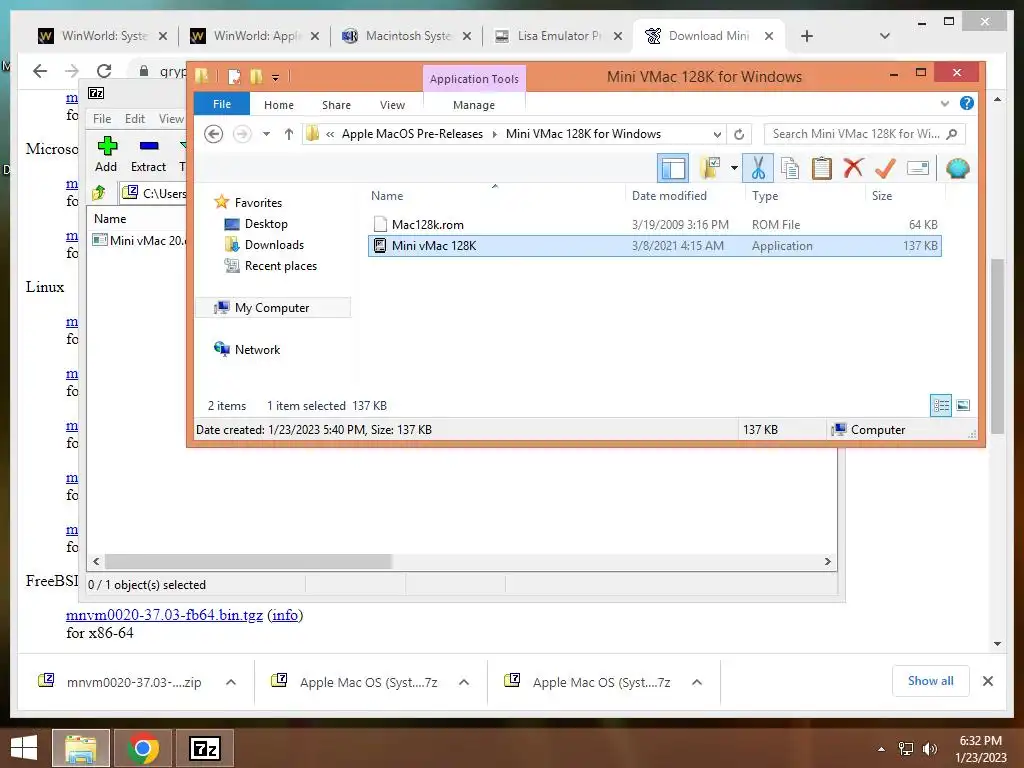The width and height of the screenshot is (1024, 768).
Task: Open File menu in 7-Zip
Action: (x=102, y=119)
